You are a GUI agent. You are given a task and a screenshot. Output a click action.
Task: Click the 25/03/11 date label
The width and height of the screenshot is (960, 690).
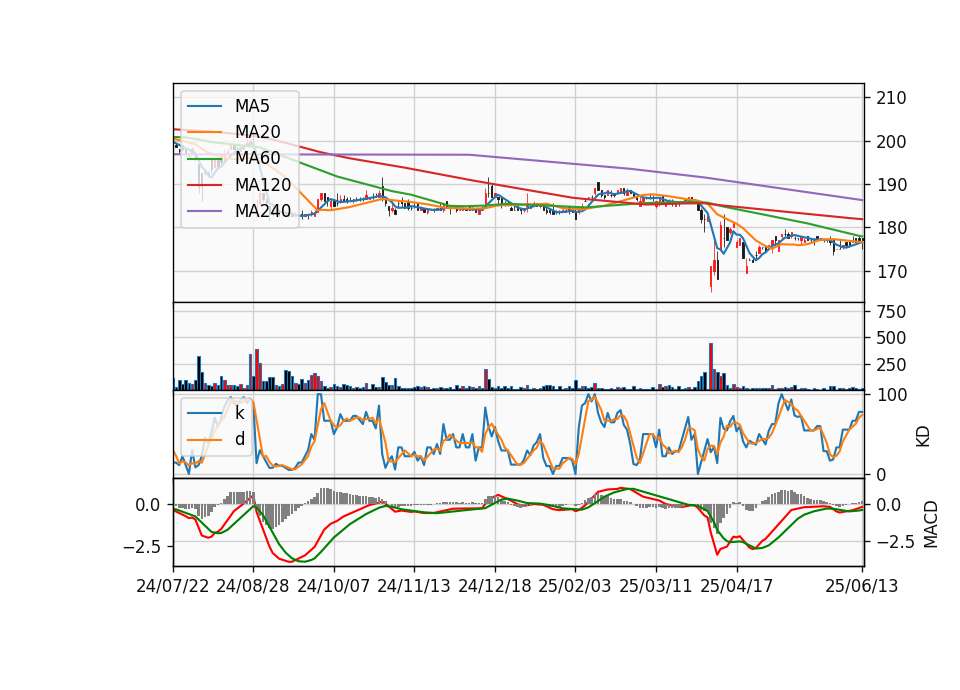pos(656,586)
